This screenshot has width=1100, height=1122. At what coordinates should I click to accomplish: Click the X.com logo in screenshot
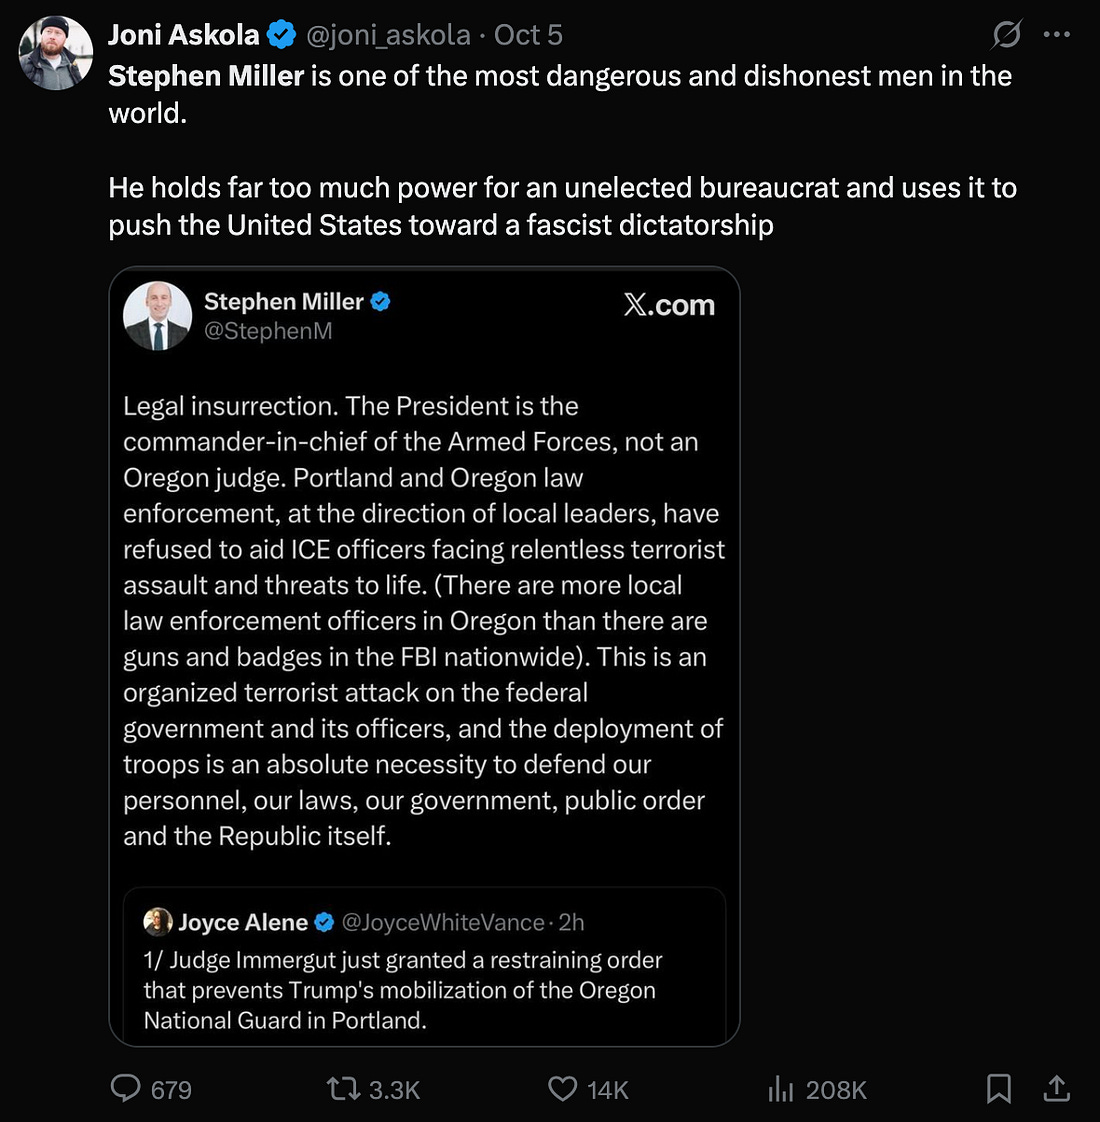pos(669,305)
